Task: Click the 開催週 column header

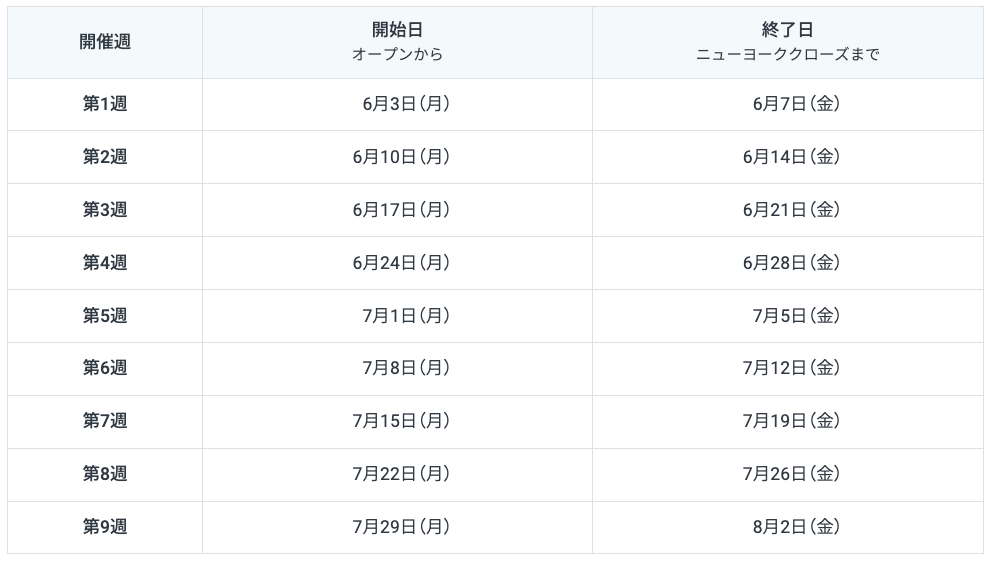Action: [105, 42]
